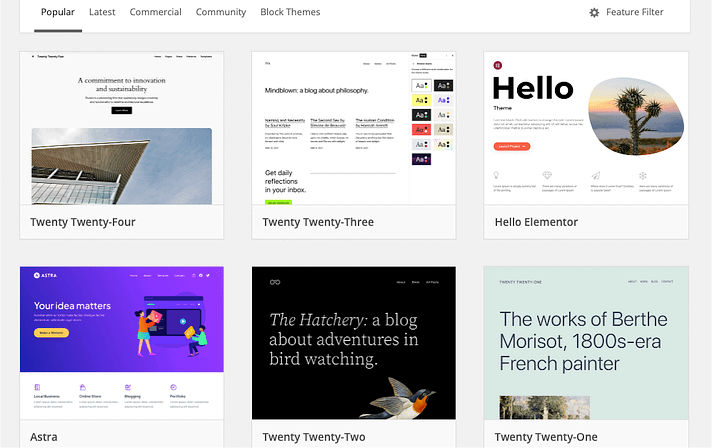
Task: Click the red Aa style swatch
Action: [x=421, y=129]
